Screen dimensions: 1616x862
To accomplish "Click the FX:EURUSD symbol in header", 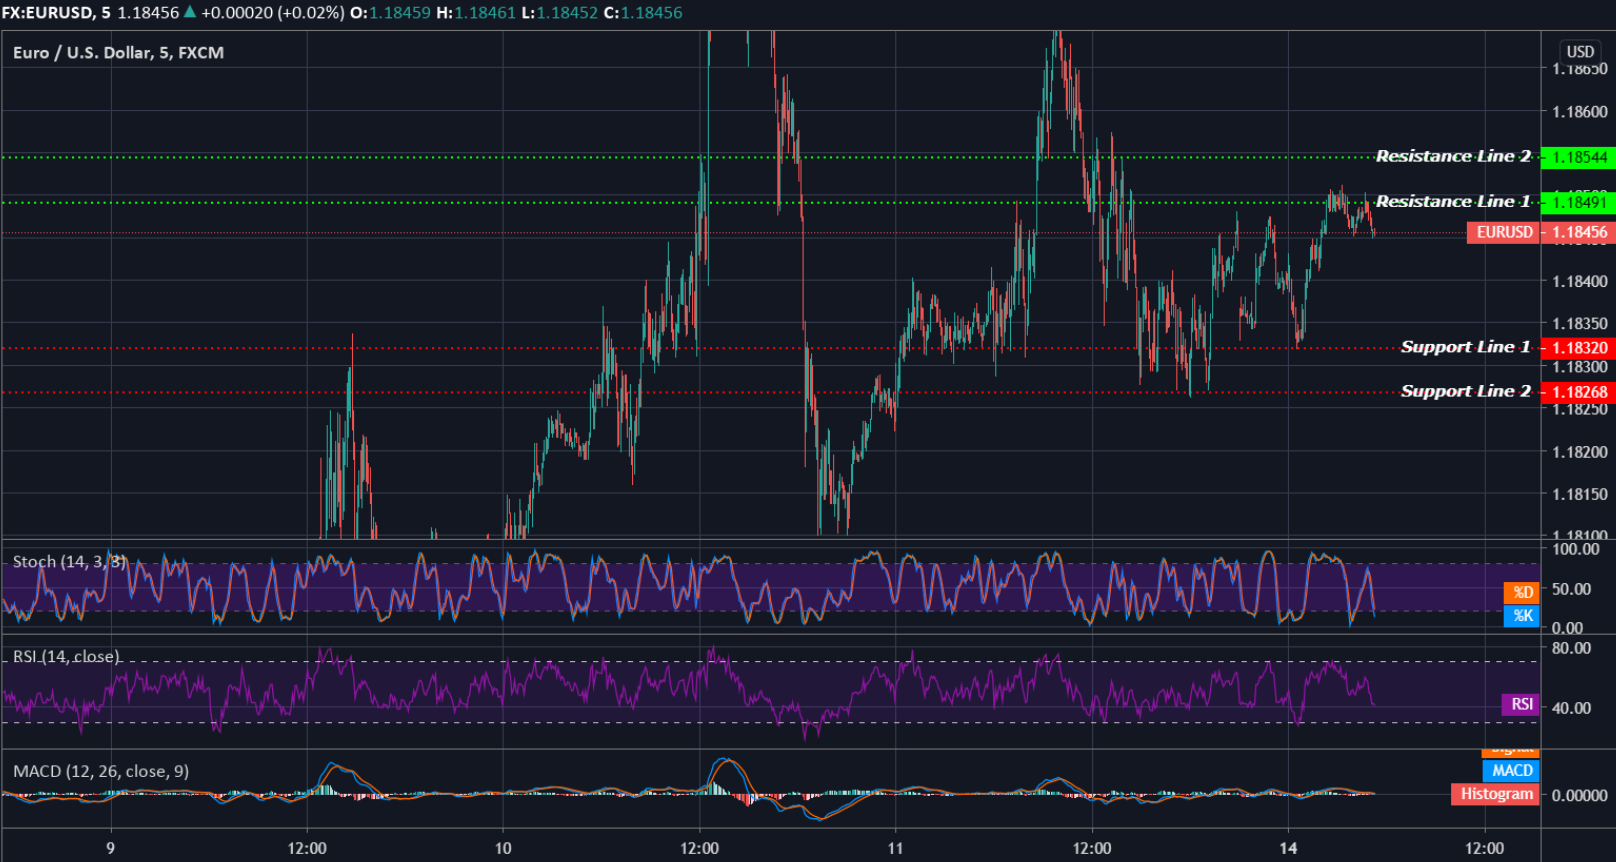I will pos(48,13).
